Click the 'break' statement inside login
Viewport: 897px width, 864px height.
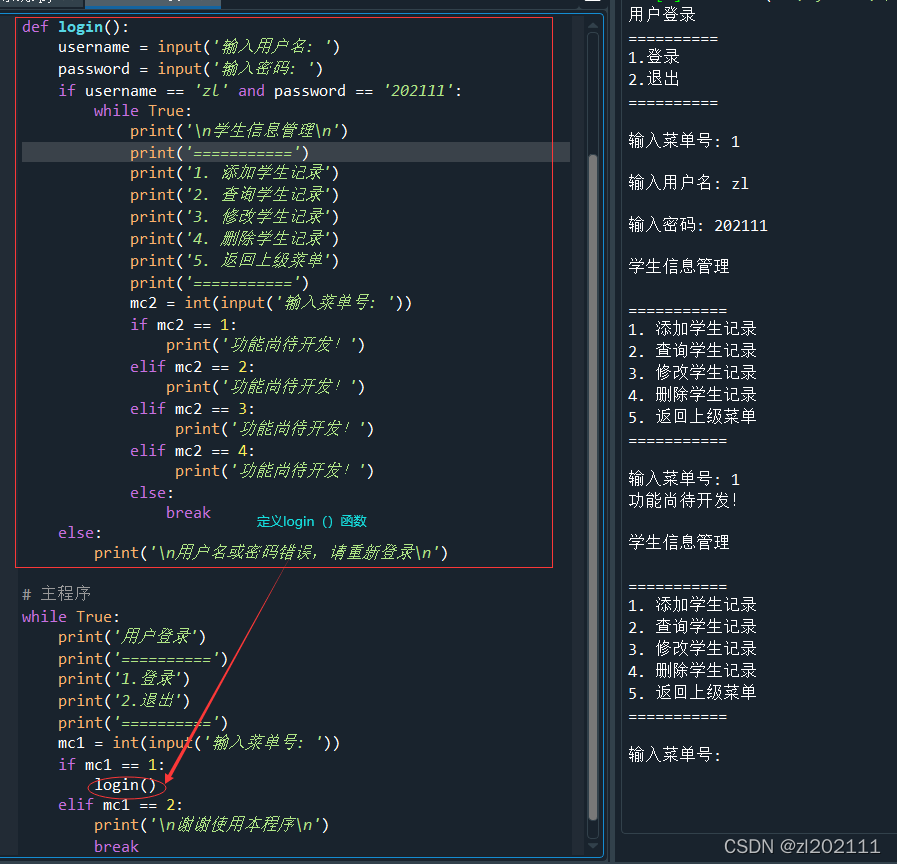pos(188,513)
